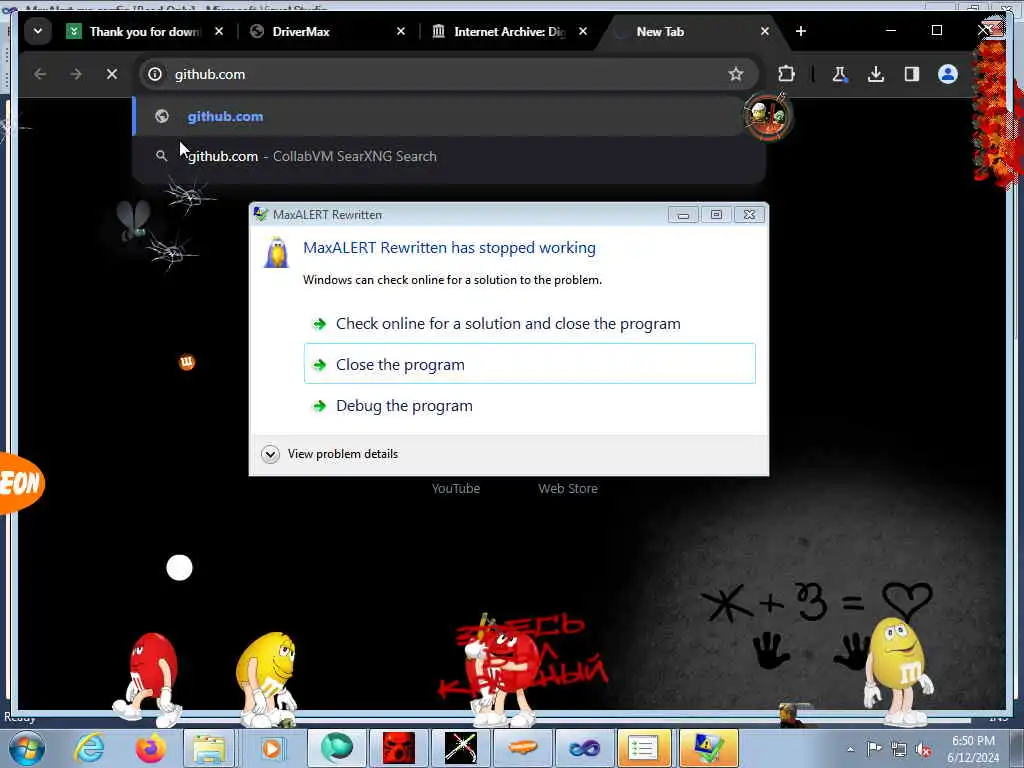The image size is (1024, 768).
Task: Open a new browser tab with plus button
Action: pyautogui.click(x=801, y=31)
